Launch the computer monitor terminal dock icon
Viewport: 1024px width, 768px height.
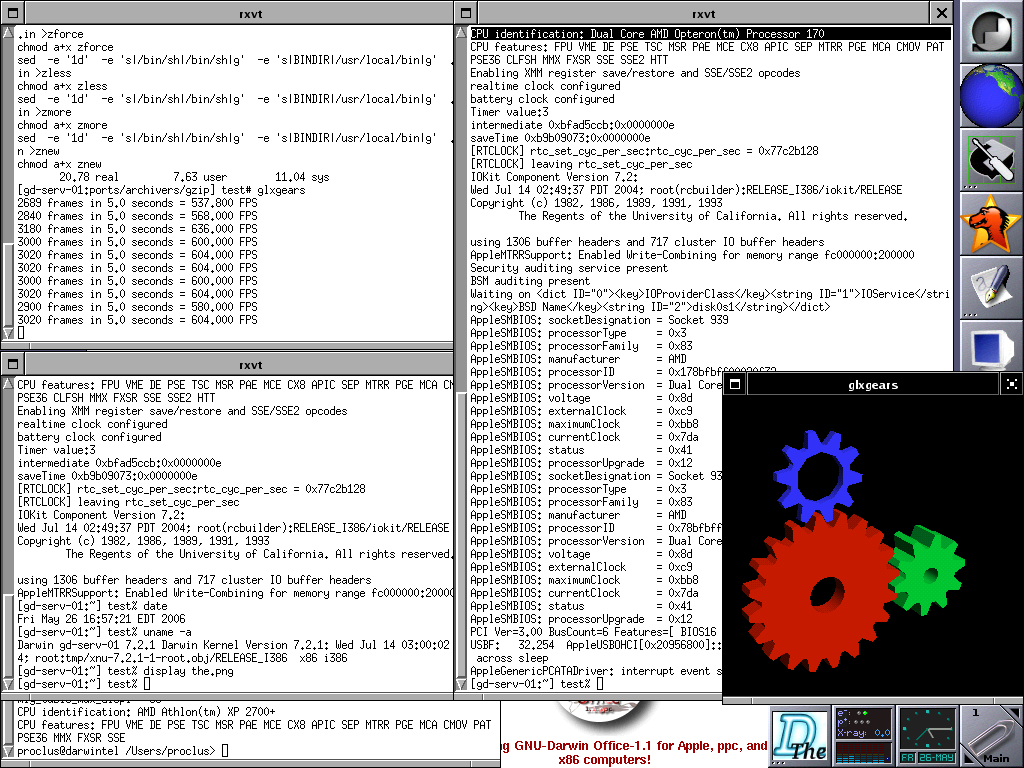click(991, 347)
